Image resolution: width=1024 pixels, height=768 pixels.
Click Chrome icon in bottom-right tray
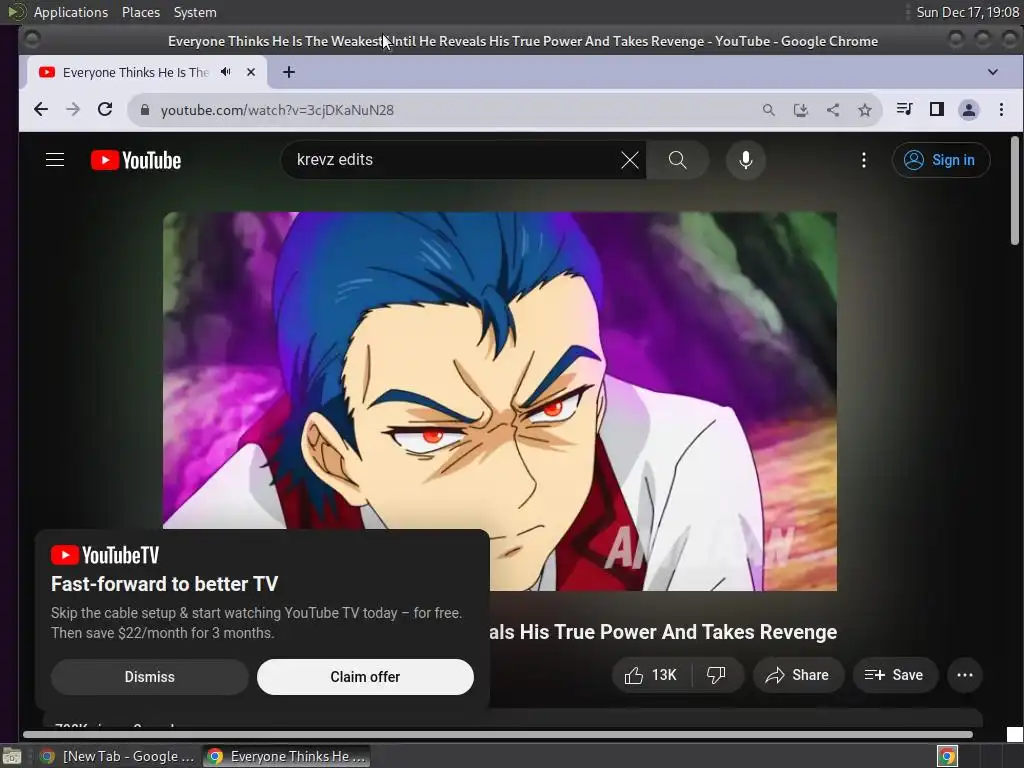pyautogui.click(x=947, y=756)
